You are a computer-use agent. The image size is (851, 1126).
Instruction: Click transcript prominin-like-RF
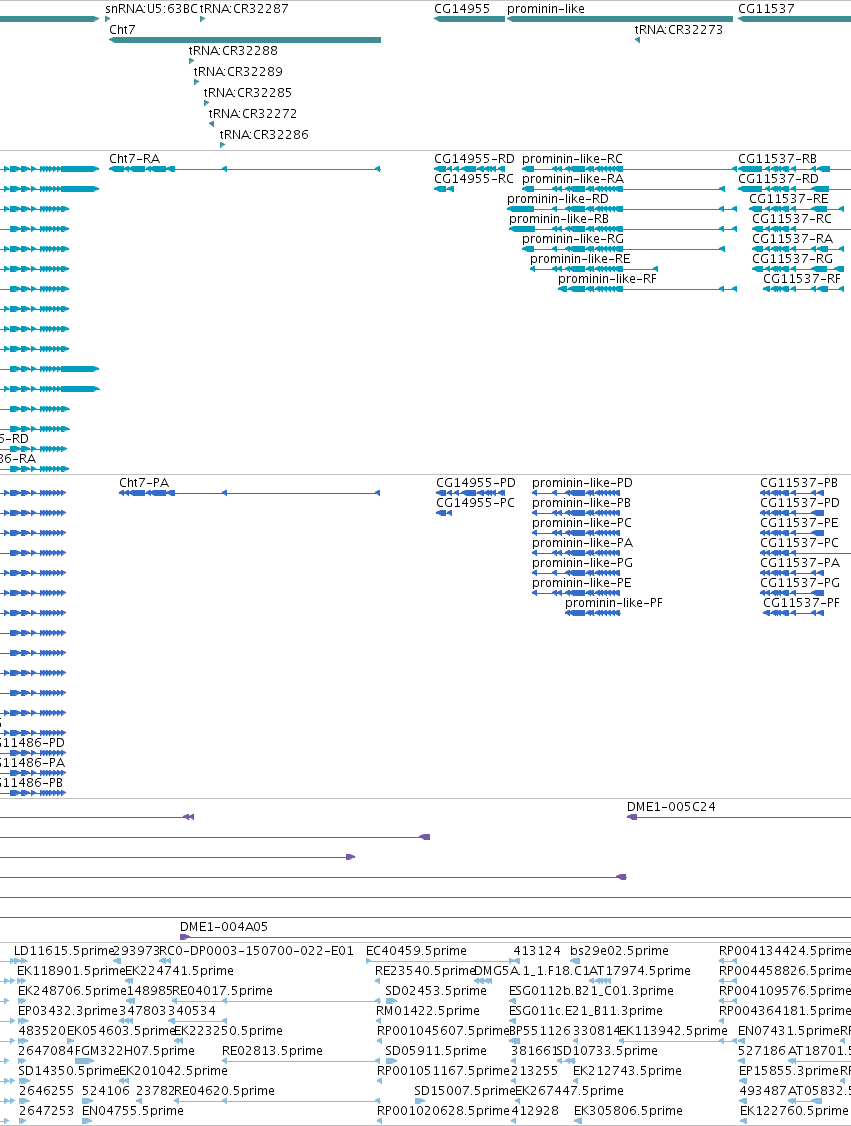(608, 279)
